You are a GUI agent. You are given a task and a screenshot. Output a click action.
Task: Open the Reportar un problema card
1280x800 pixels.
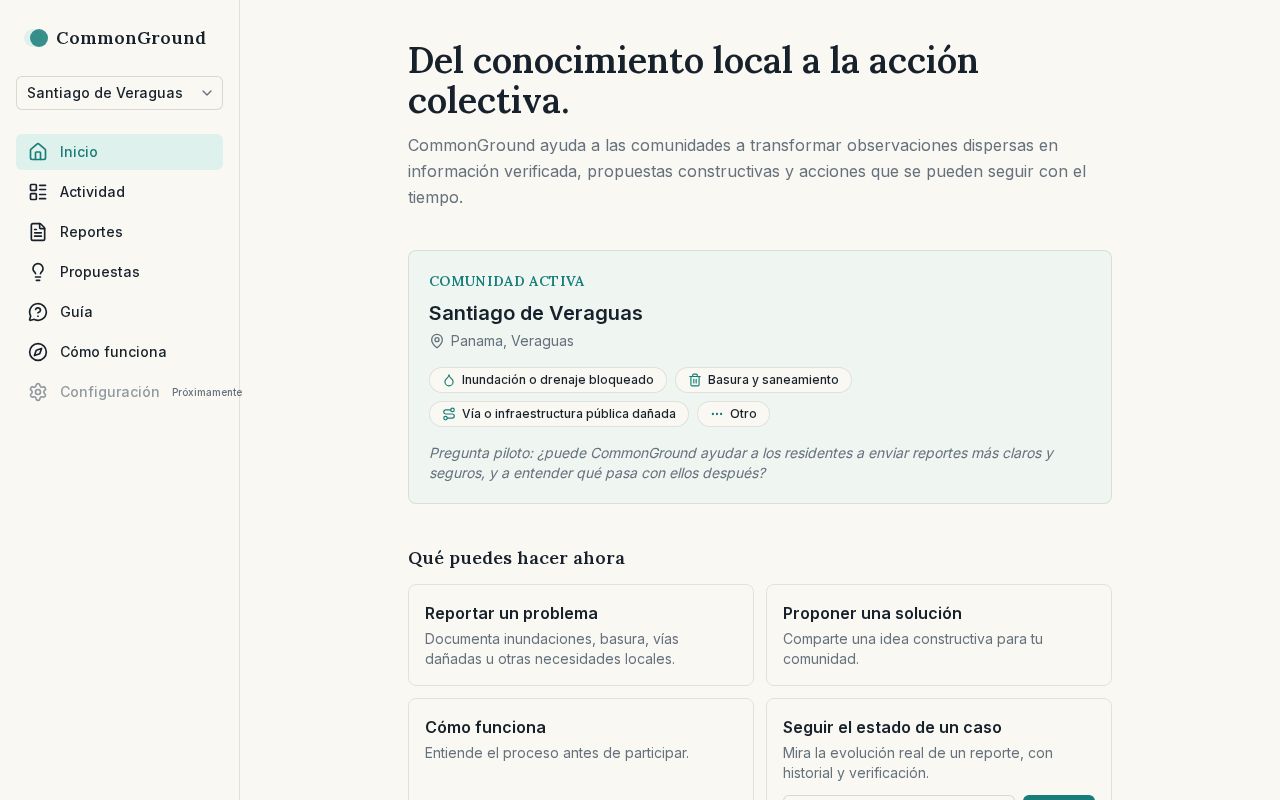581,635
